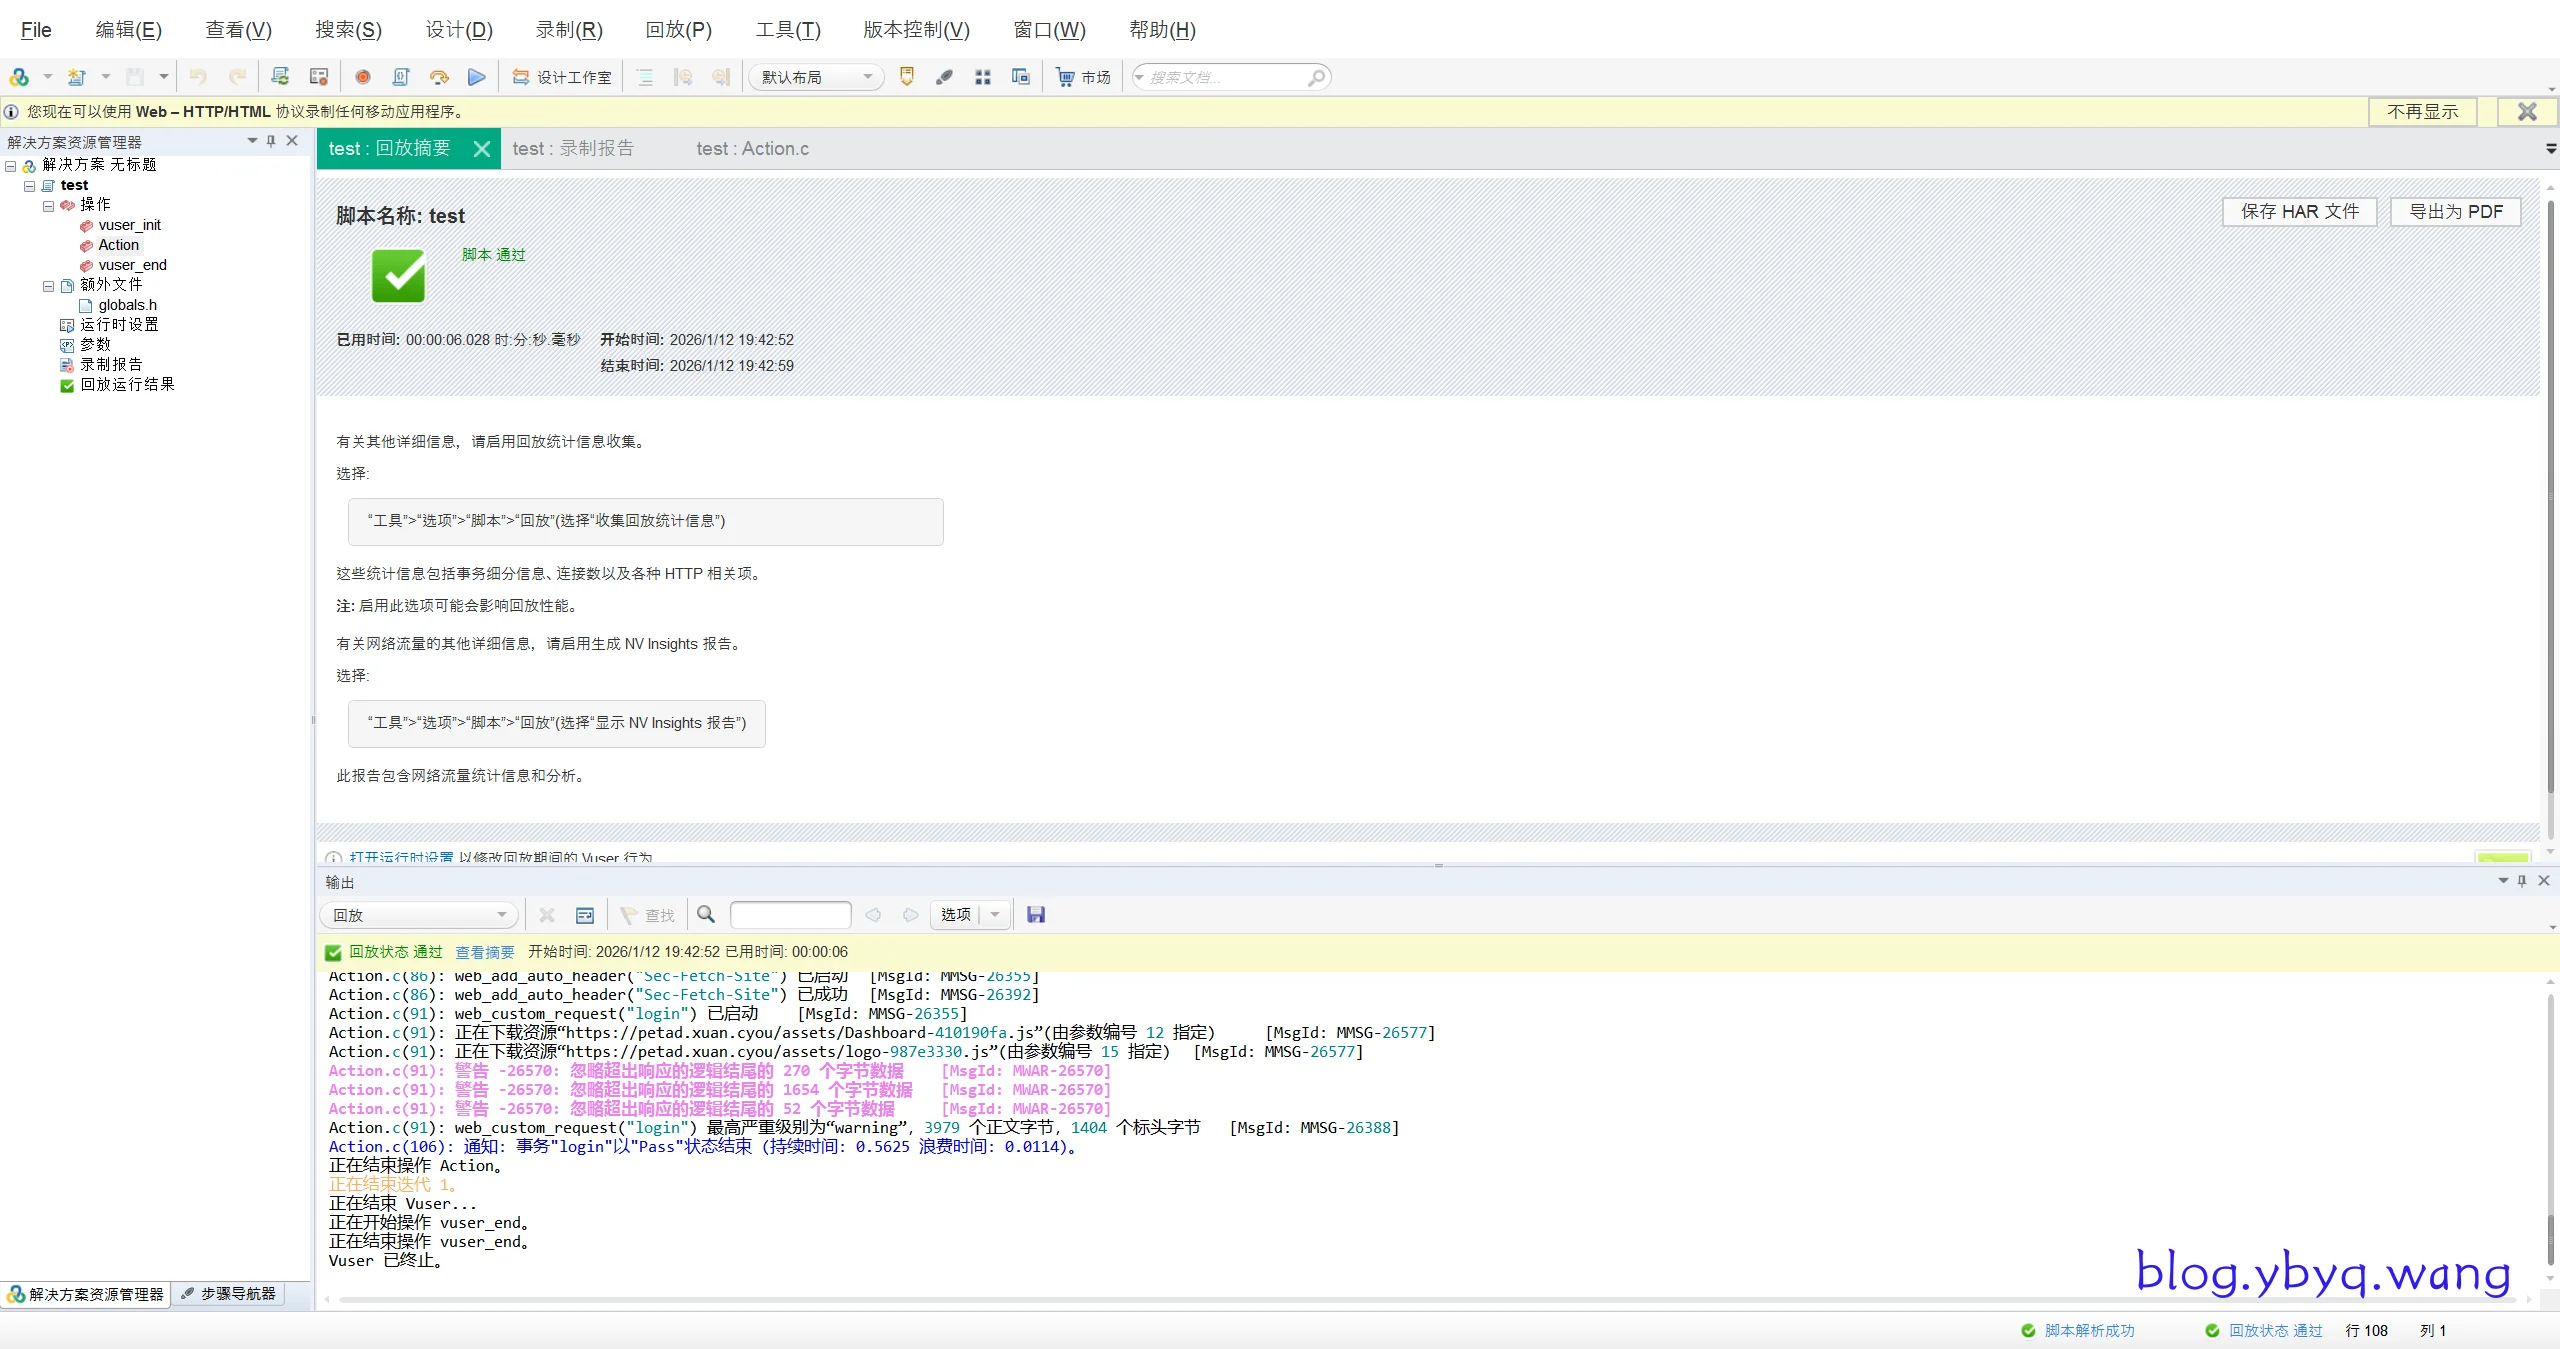Click the blue Replay play icon
This screenshot has height=1349, width=2560.
pyautogui.click(x=477, y=77)
